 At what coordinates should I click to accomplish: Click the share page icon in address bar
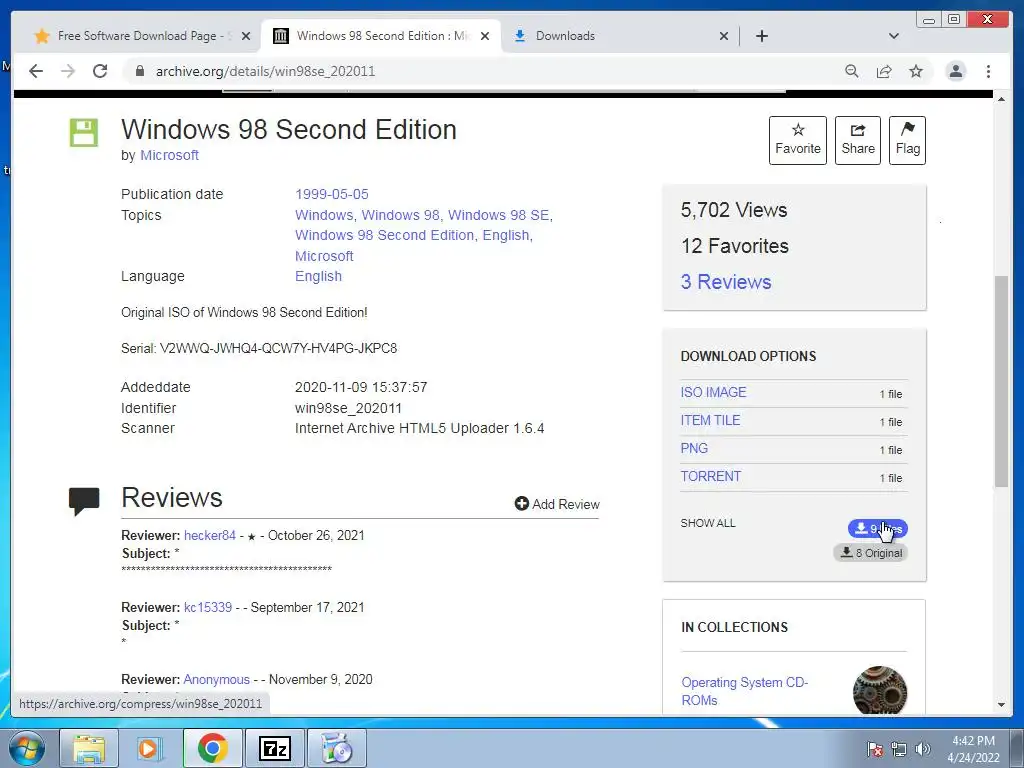[x=884, y=71]
